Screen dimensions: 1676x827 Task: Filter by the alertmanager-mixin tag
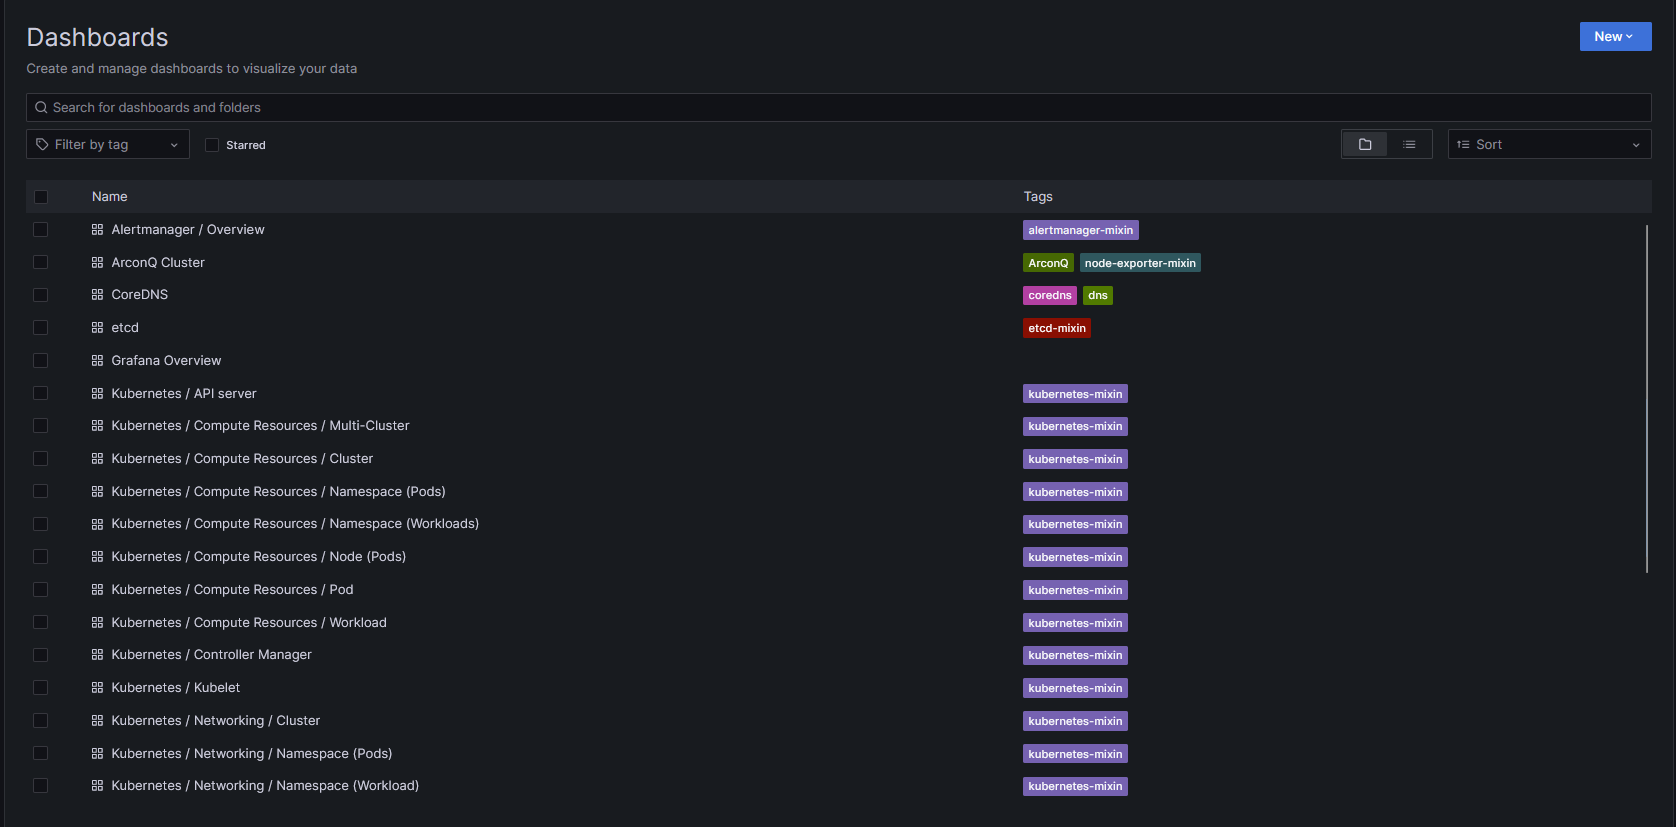[1081, 230]
